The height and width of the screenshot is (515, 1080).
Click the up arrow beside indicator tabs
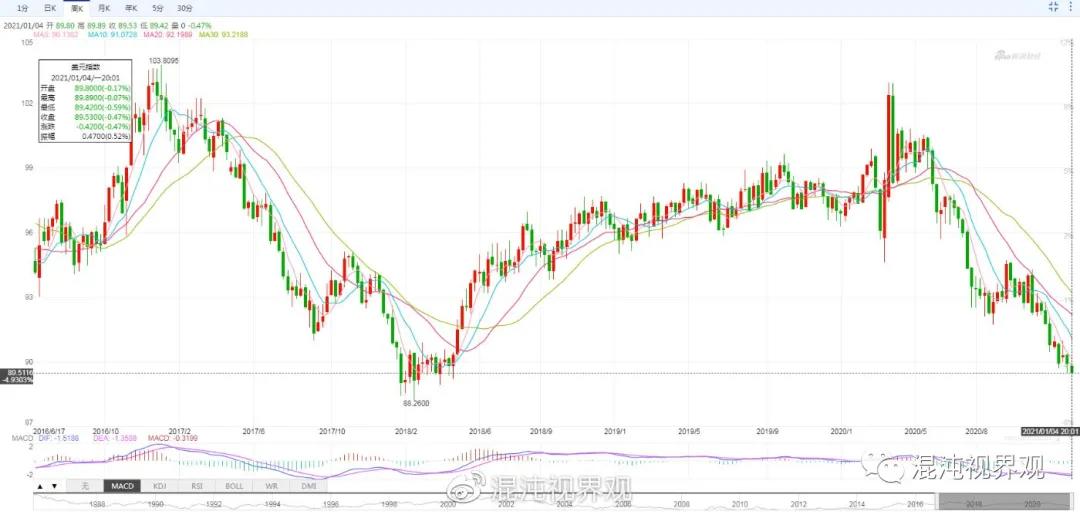pos(40,486)
